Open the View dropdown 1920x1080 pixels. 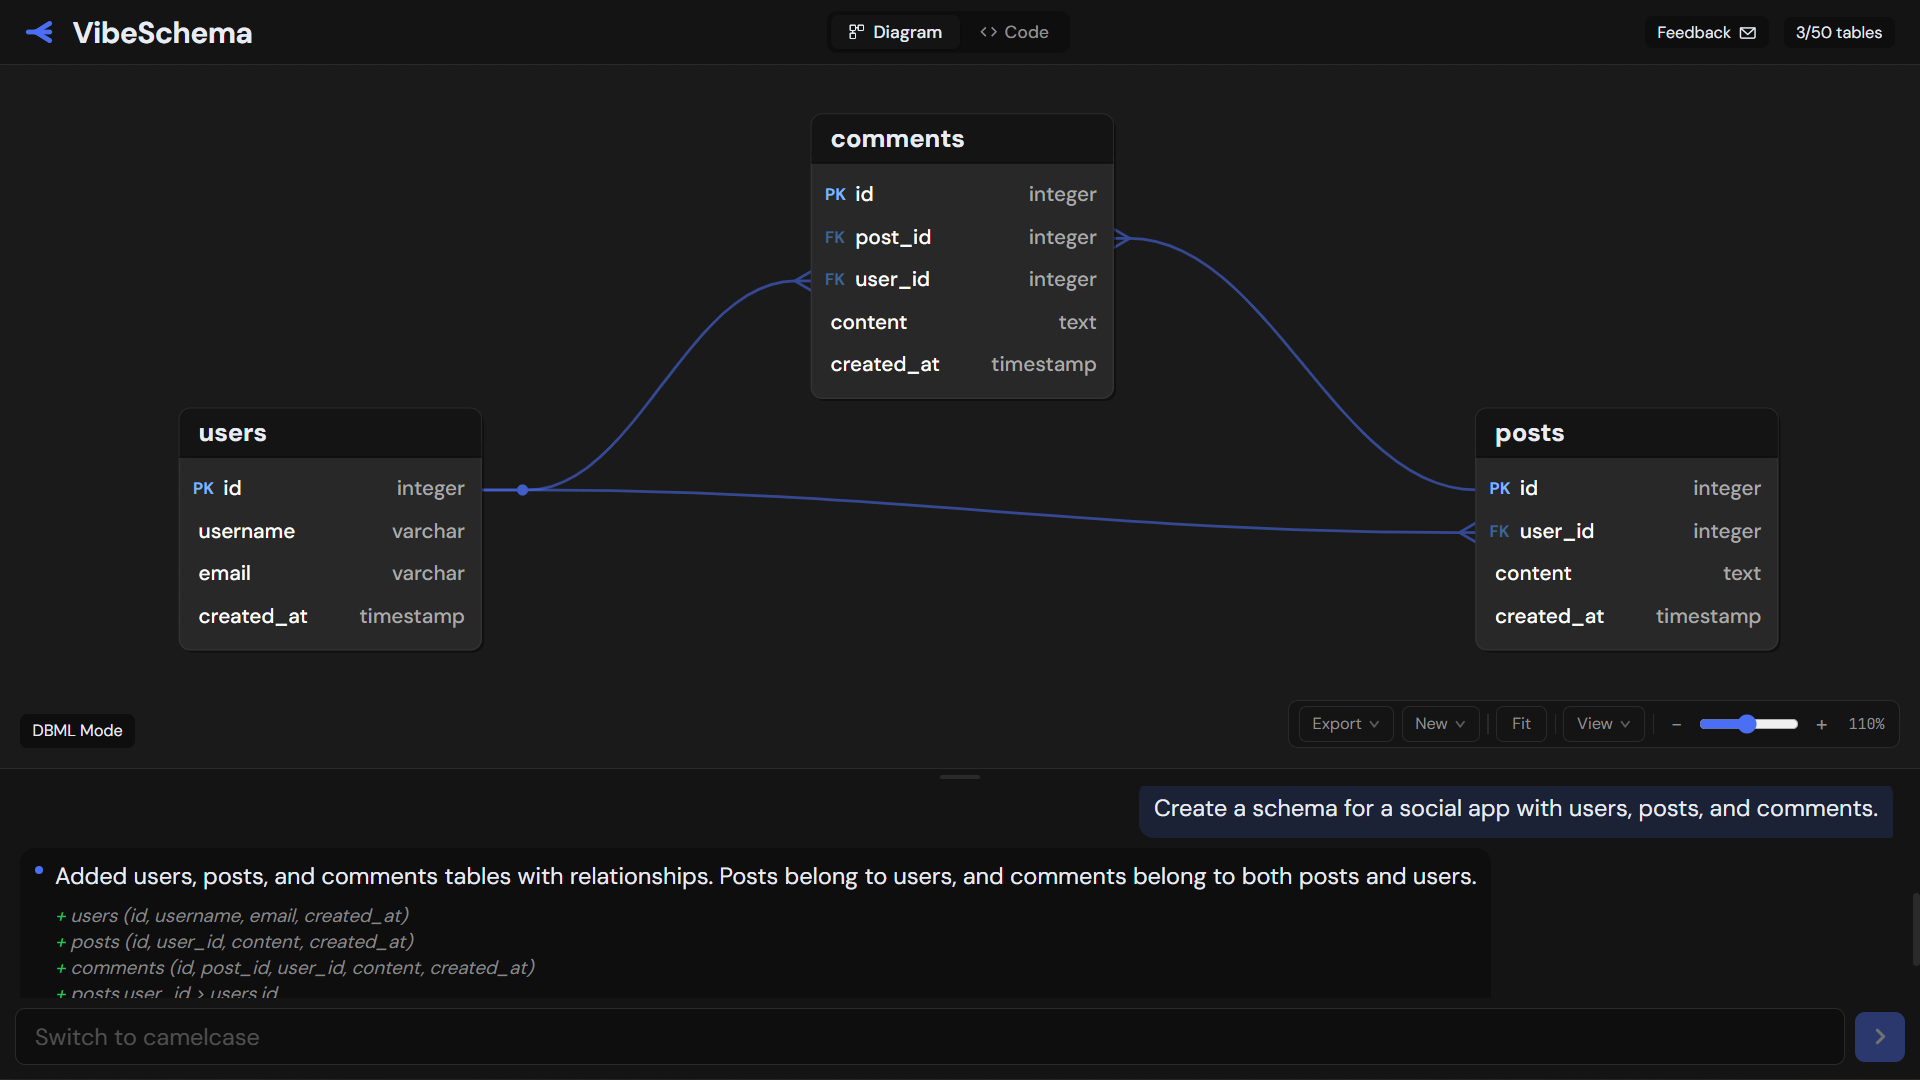[1601, 723]
